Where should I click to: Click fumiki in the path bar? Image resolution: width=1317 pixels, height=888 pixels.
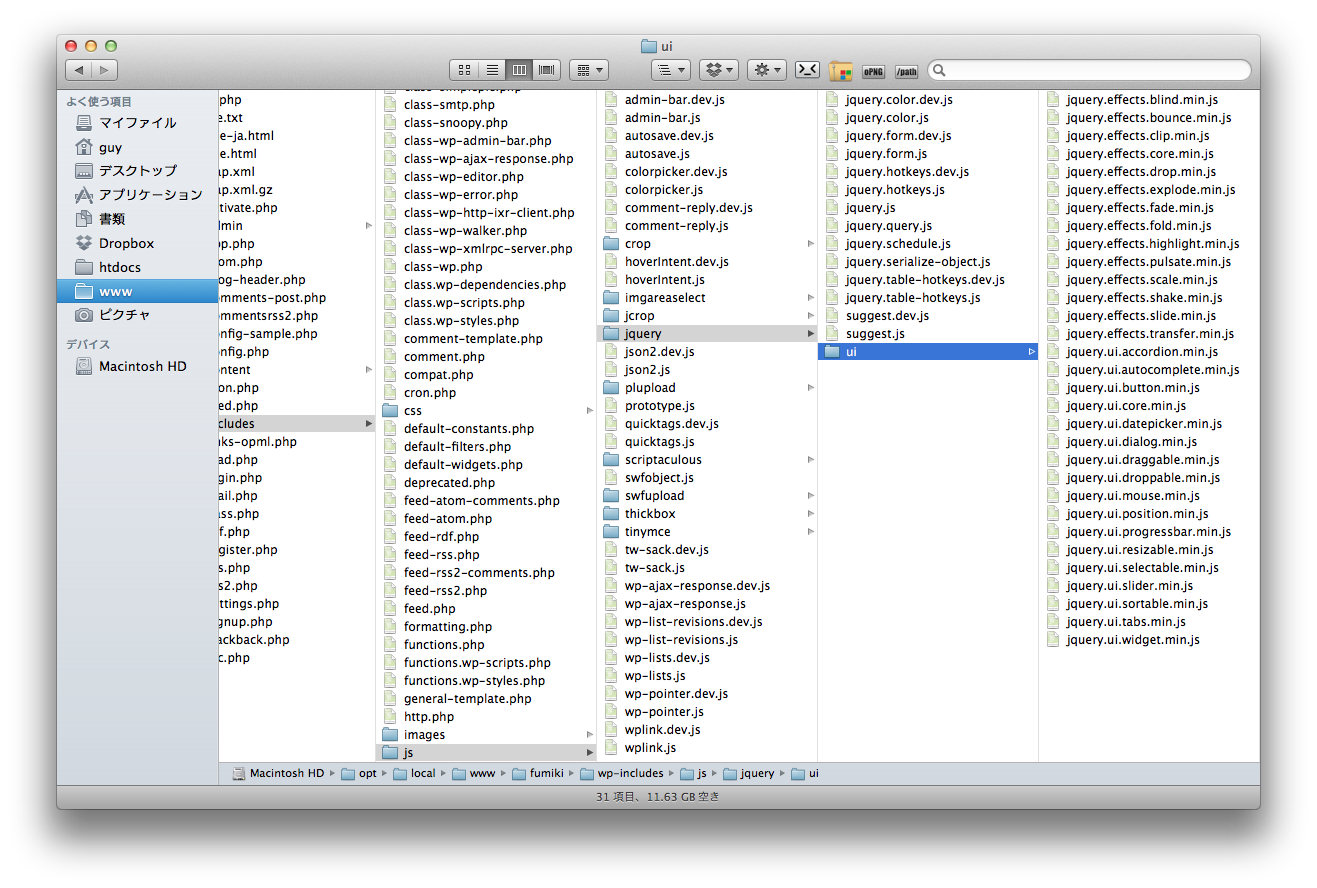tap(546, 773)
